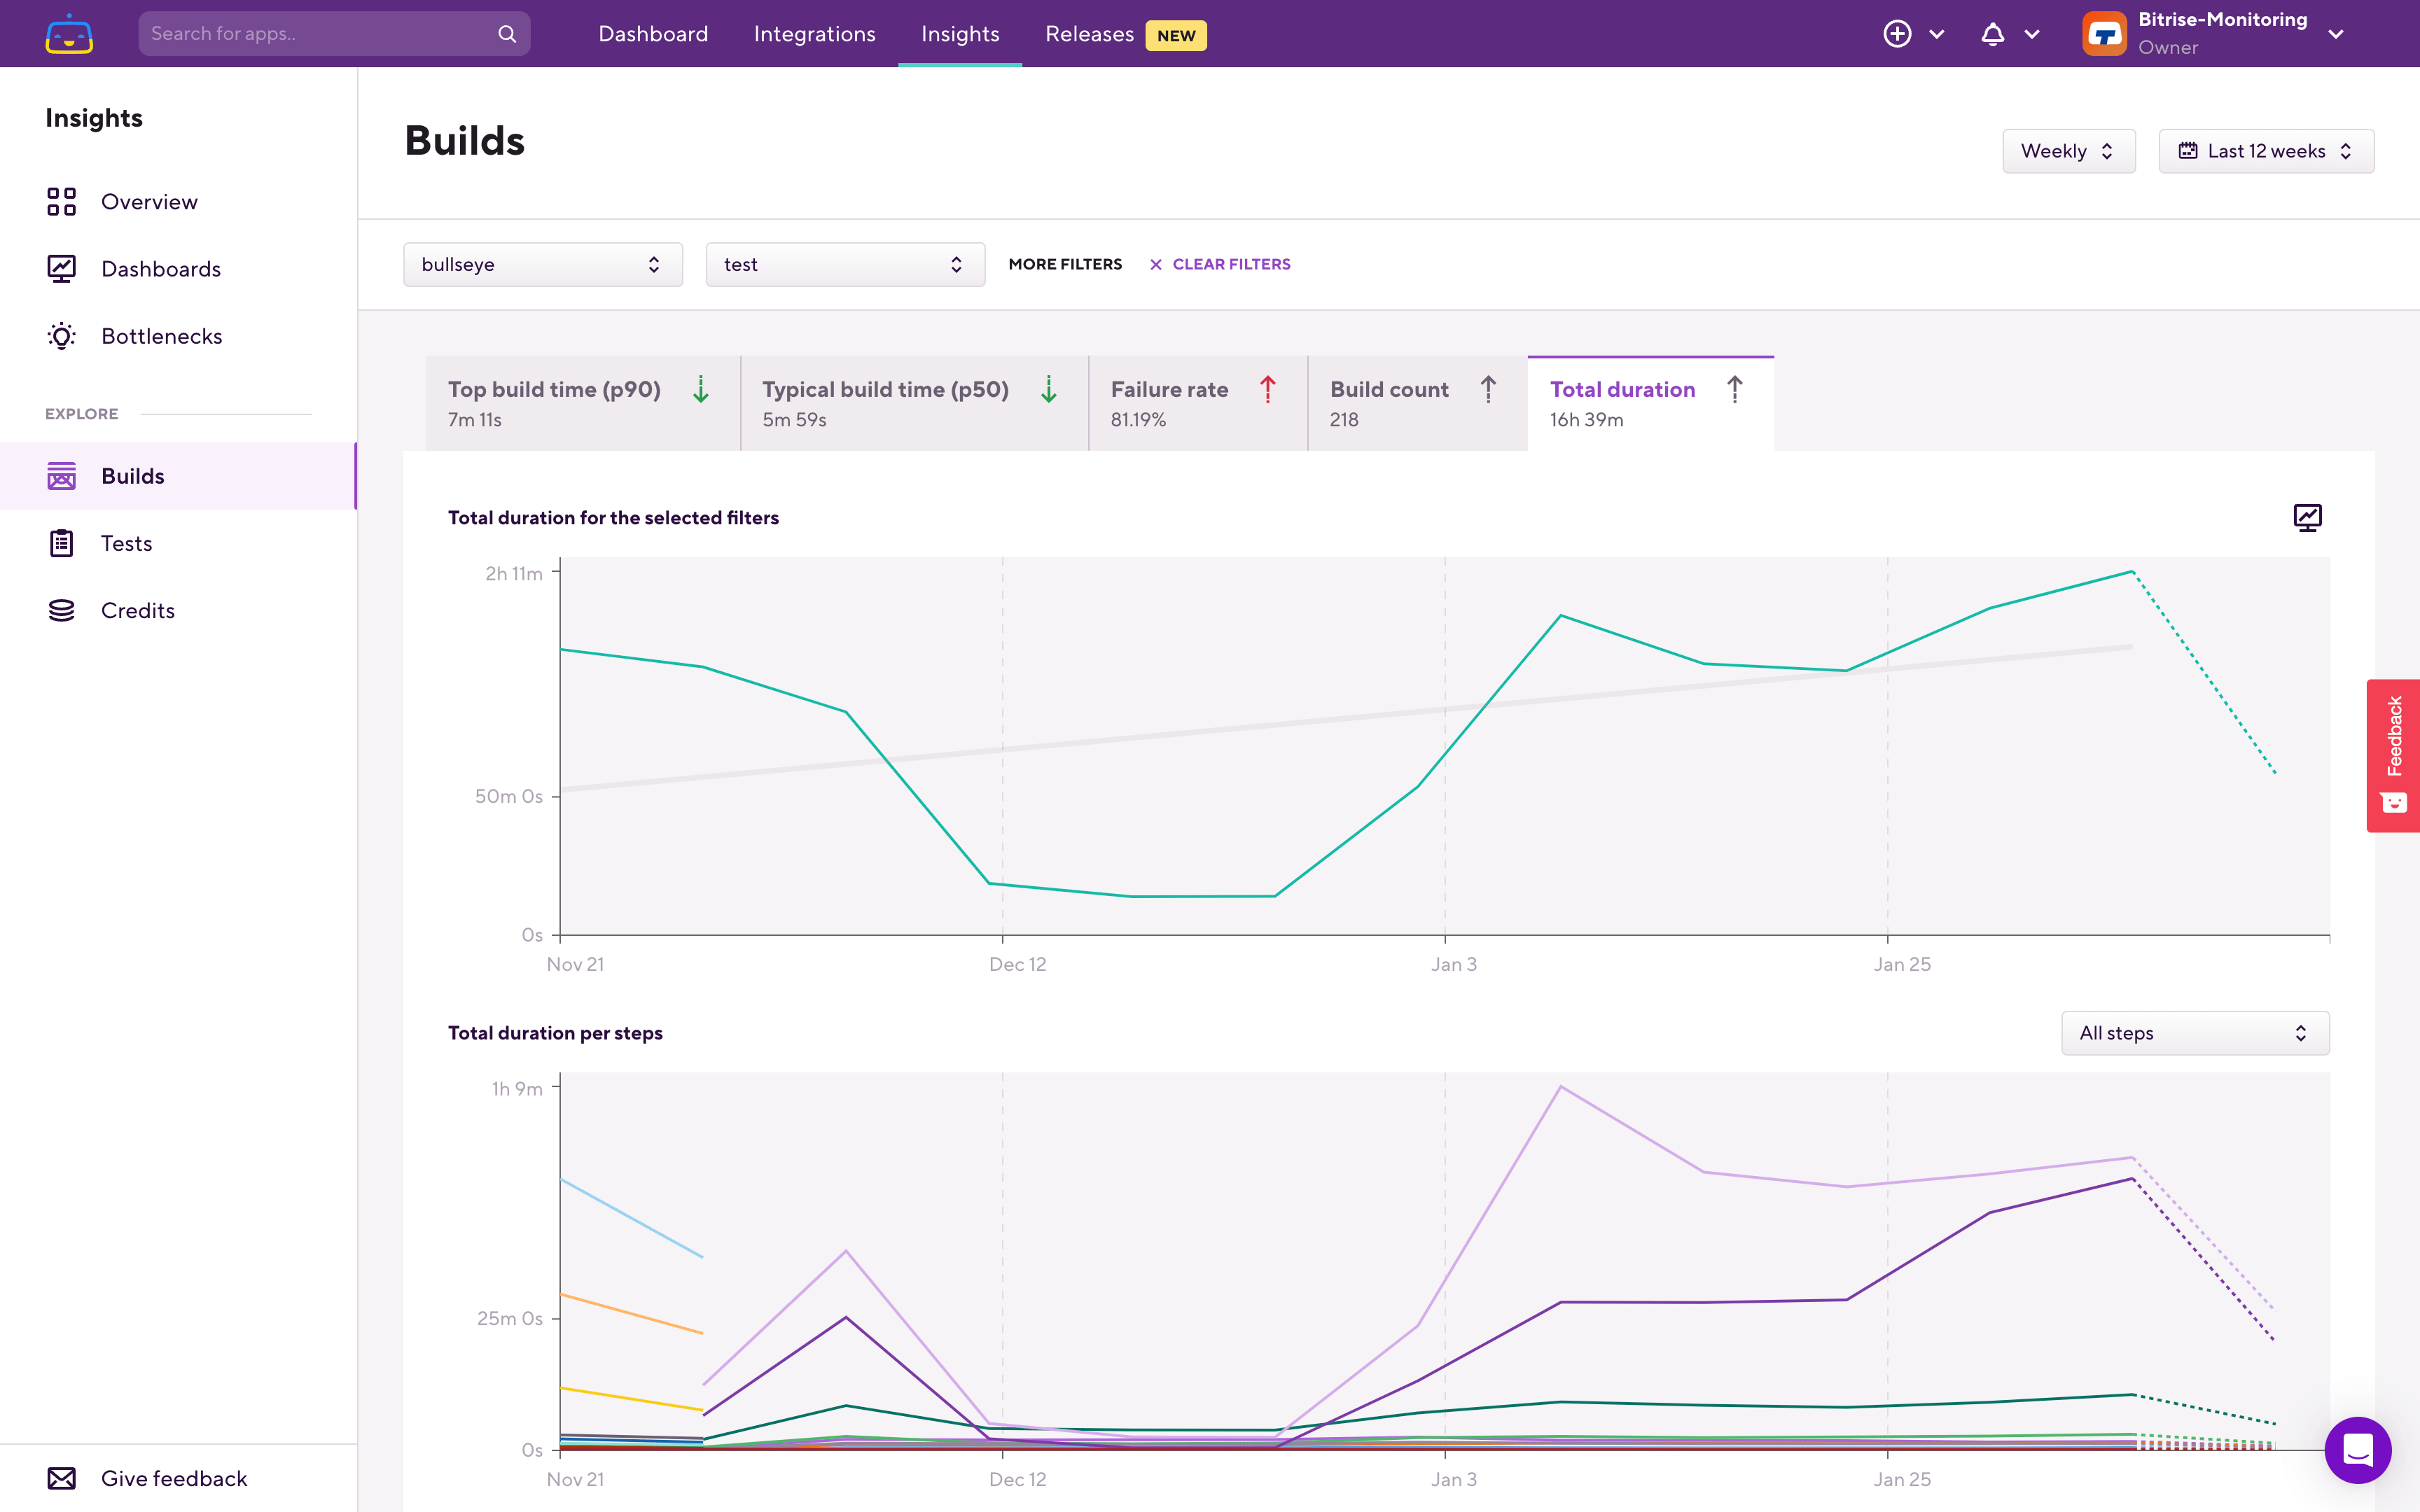Open the plus add-new menu icon
Image resolution: width=2420 pixels, height=1512 pixels.
(1897, 34)
